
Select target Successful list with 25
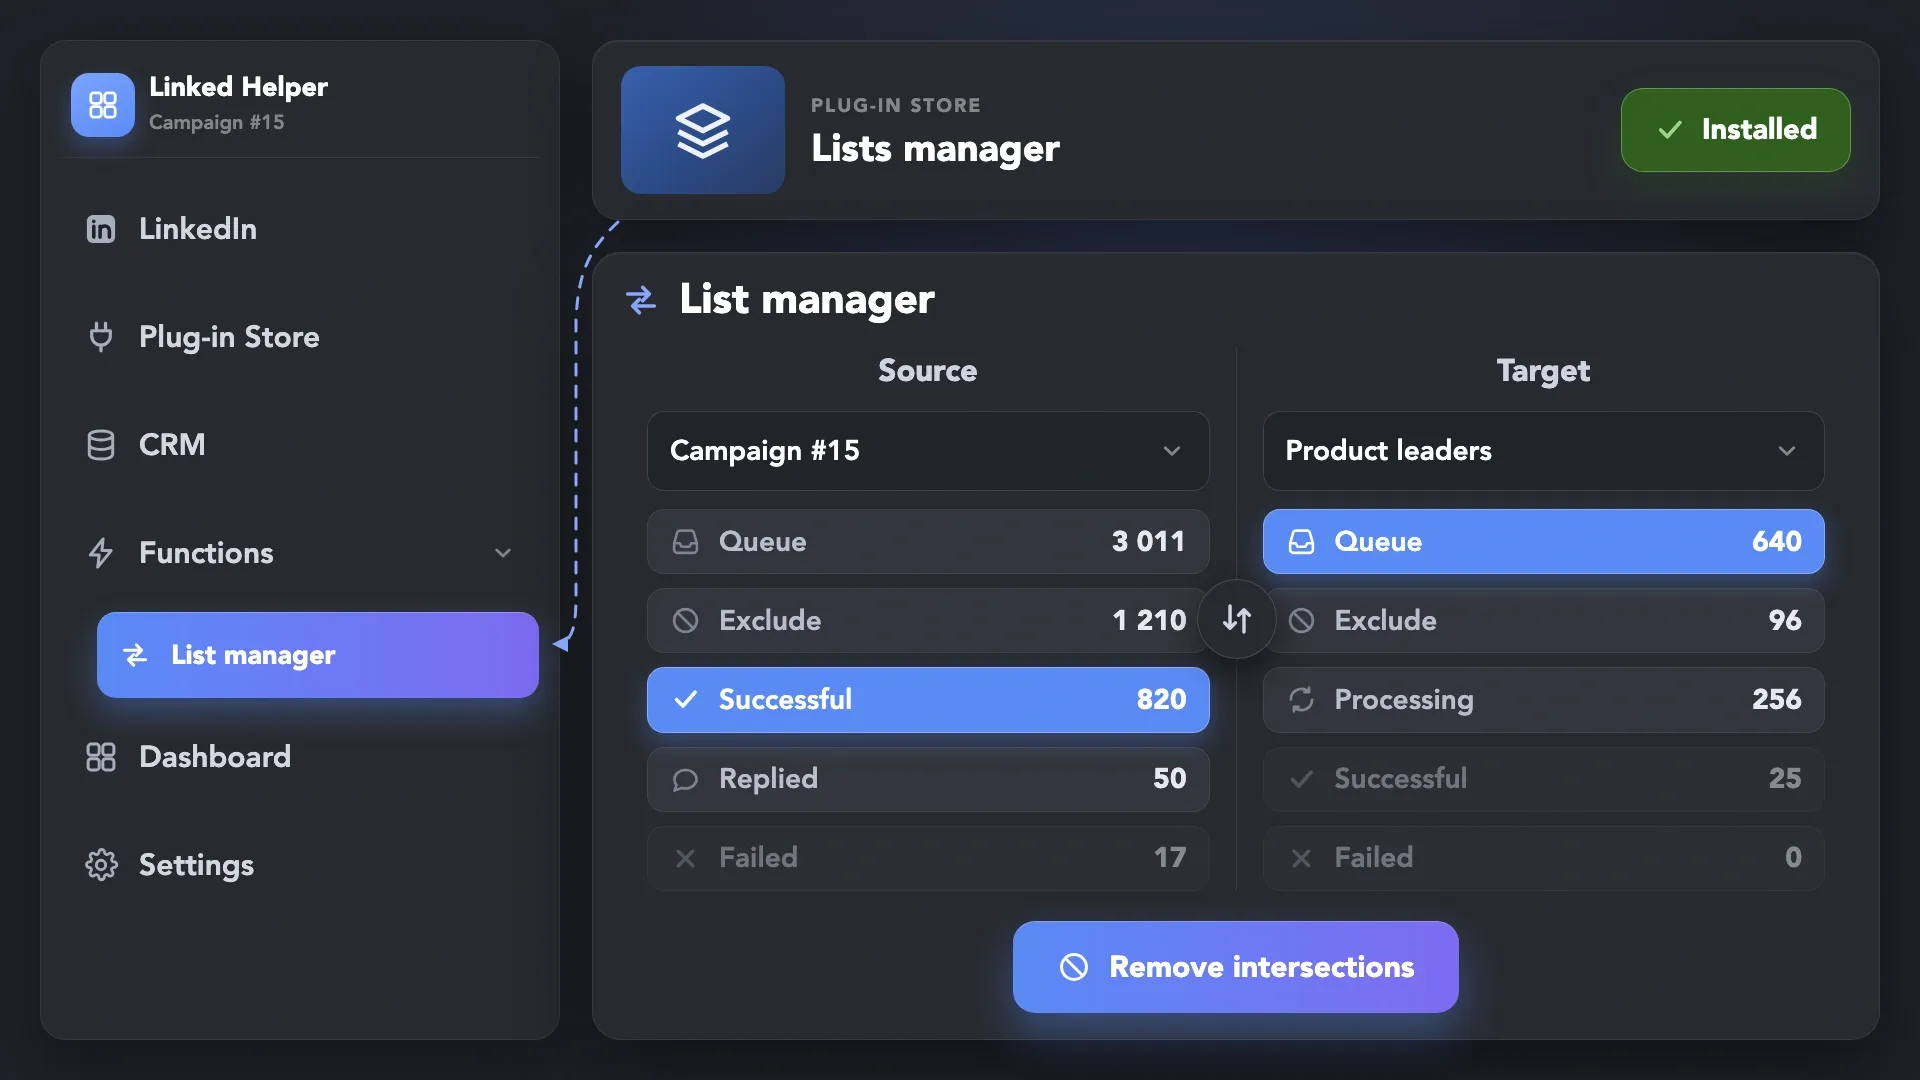(x=1544, y=779)
